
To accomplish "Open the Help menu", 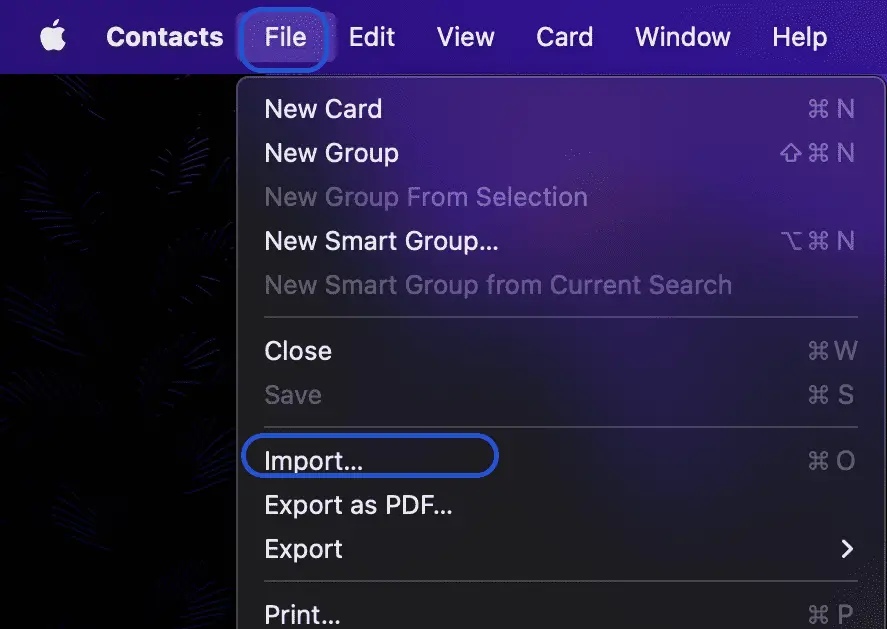I will click(x=800, y=37).
